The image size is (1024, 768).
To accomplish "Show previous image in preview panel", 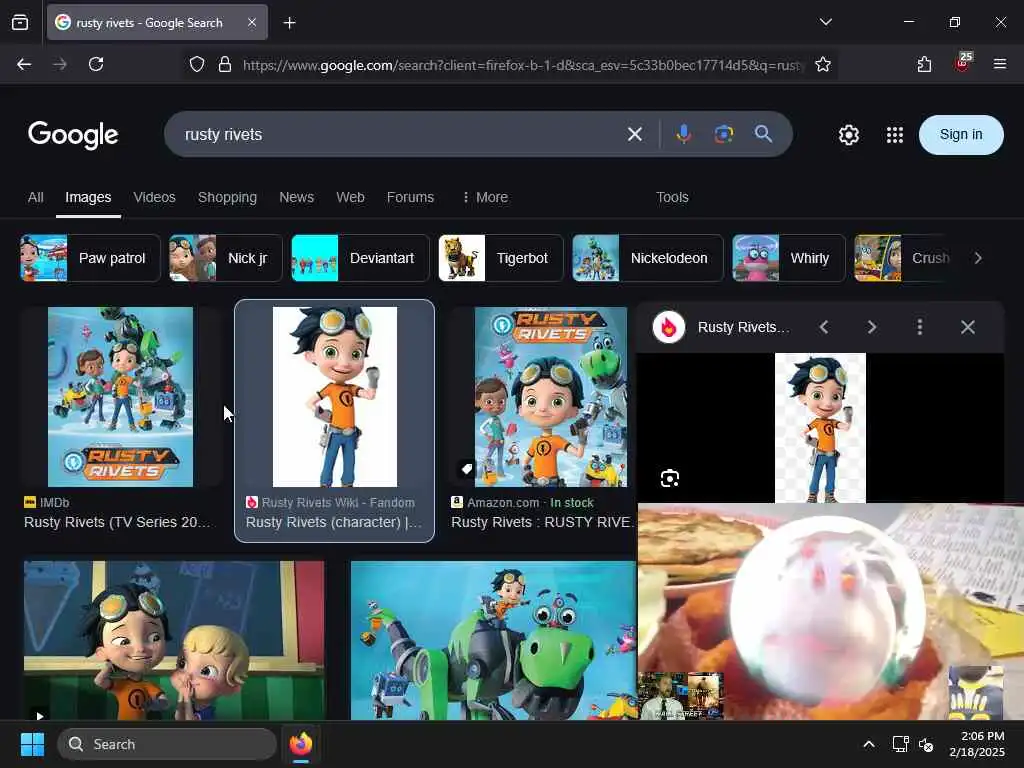I will pyautogui.click(x=824, y=327).
